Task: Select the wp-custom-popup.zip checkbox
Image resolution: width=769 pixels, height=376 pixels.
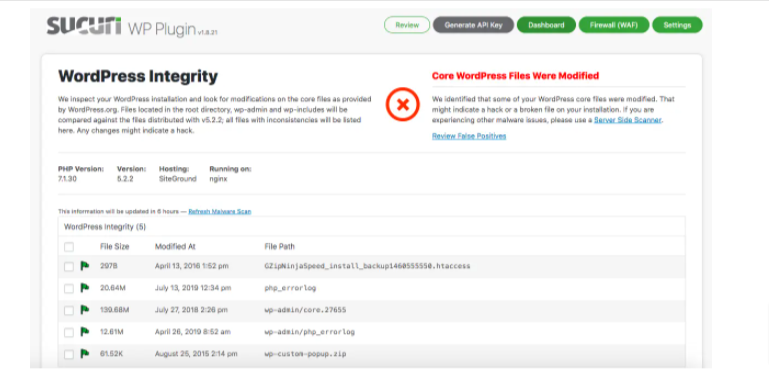Action: point(69,354)
